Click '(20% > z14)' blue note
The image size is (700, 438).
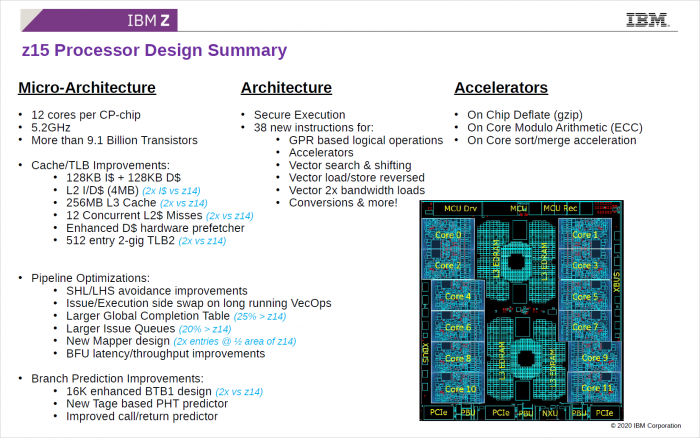pyautogui.click(x=205, y=330)
